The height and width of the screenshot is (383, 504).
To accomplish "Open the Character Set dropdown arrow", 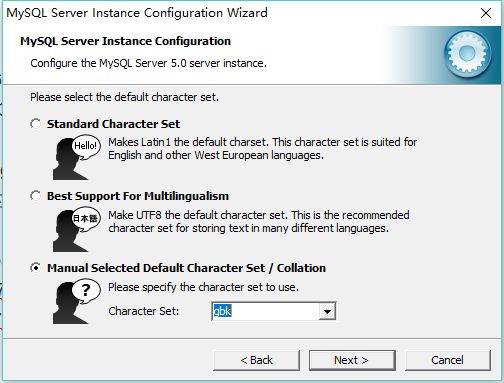I will pos(327,311).
